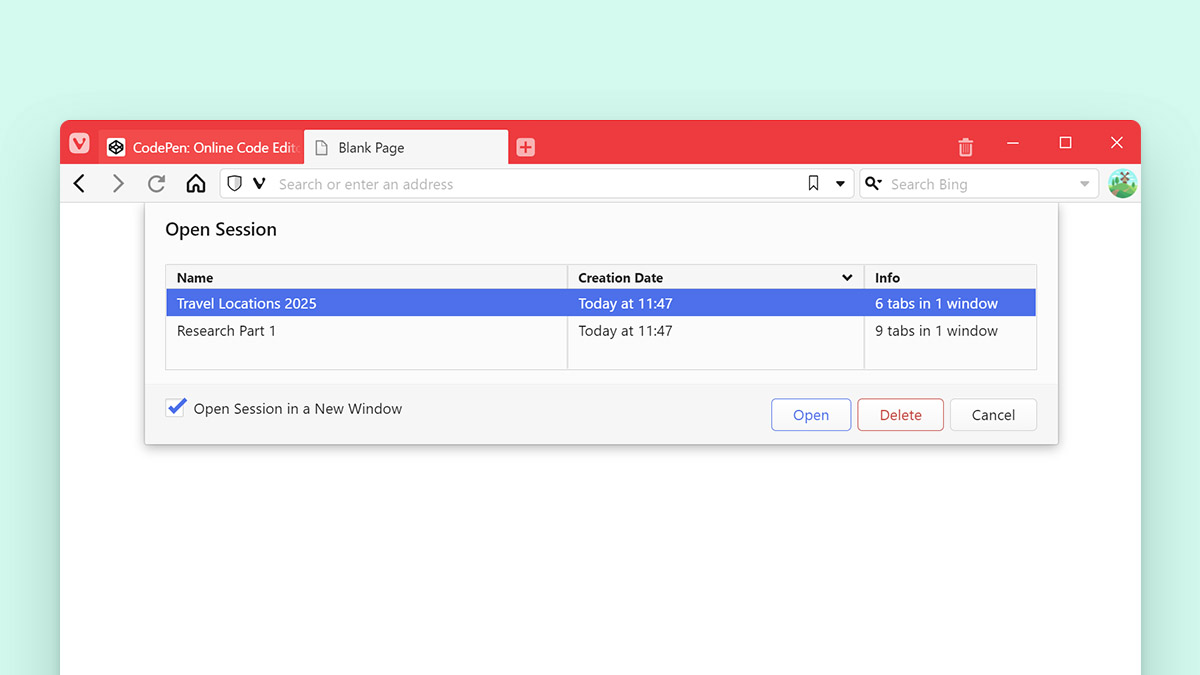Open the user profile avatar
The image size is (1200, 675).
point(1123,184)
